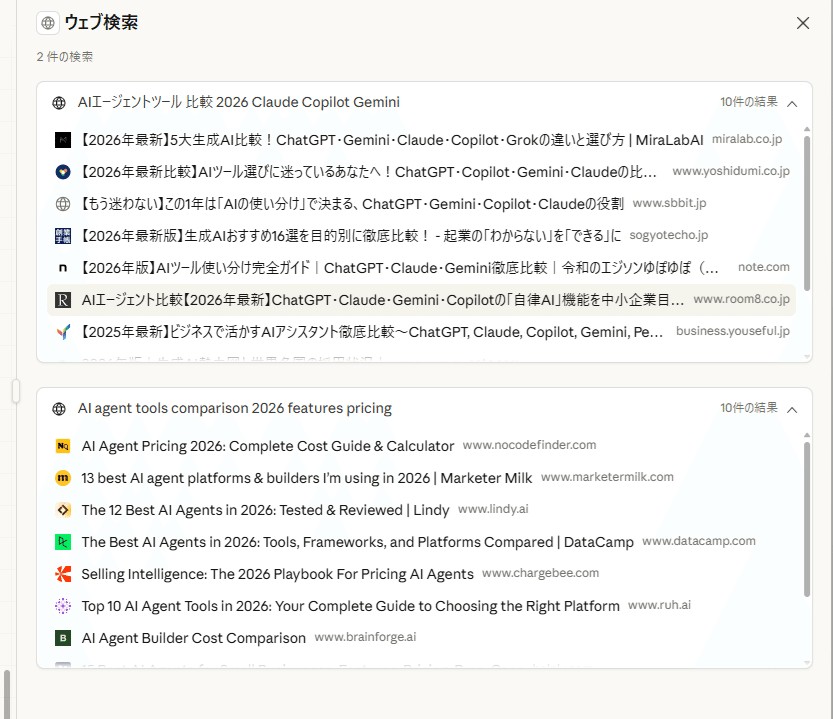Click the scroll-up arrow of first results list
This screenshot has height=719, width=833.
[807, 129]
